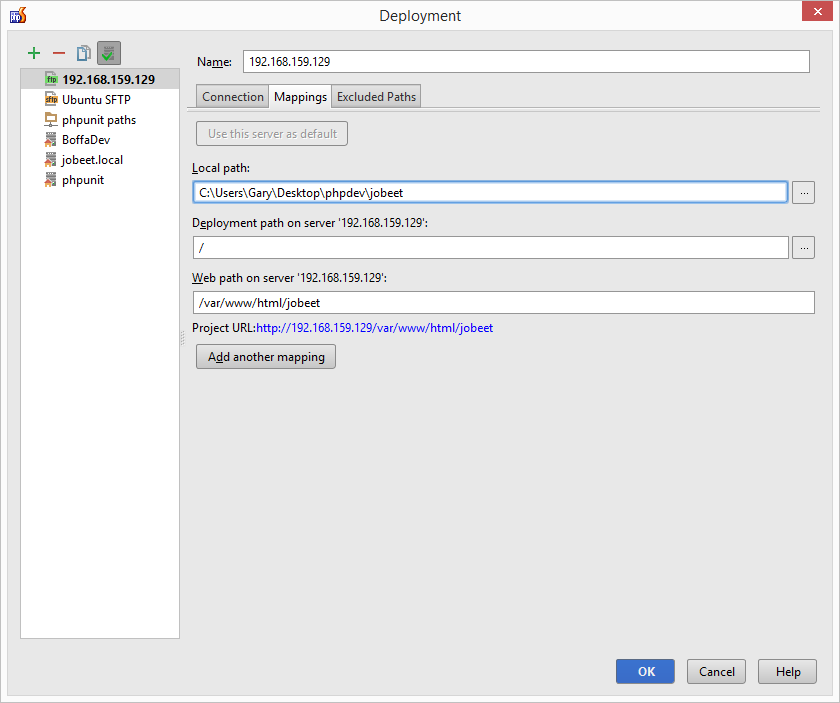Switch to the Excluded Paths tab
This screenshot has height=703, width=840.
[376, 96]
